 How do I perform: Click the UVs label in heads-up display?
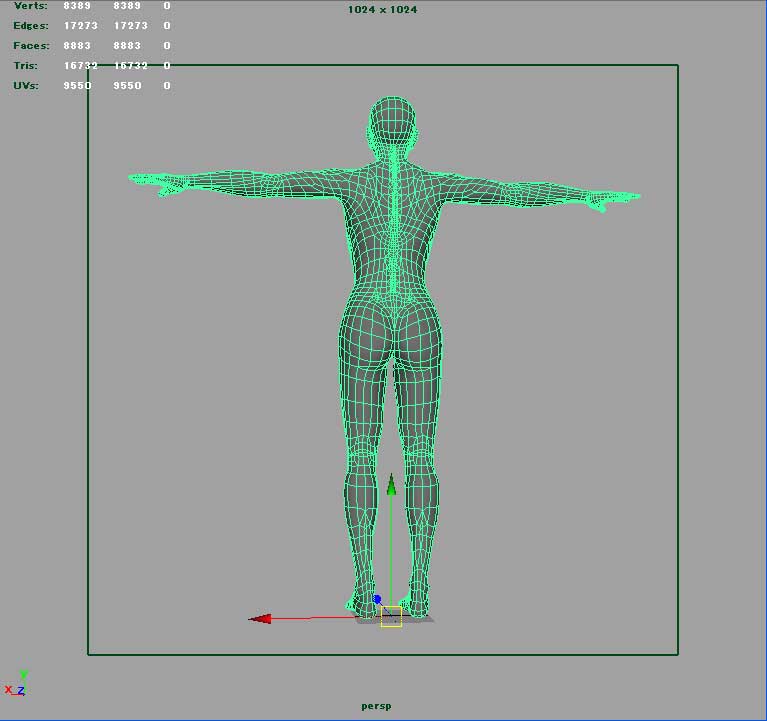[27, 86]
